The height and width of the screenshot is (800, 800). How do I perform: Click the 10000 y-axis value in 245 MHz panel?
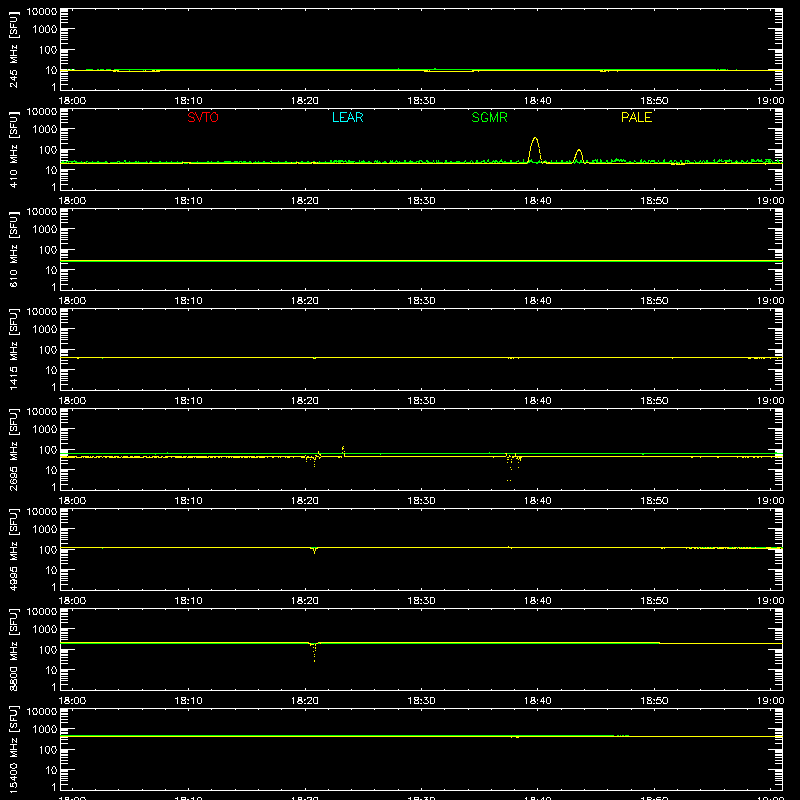point(41,12)
